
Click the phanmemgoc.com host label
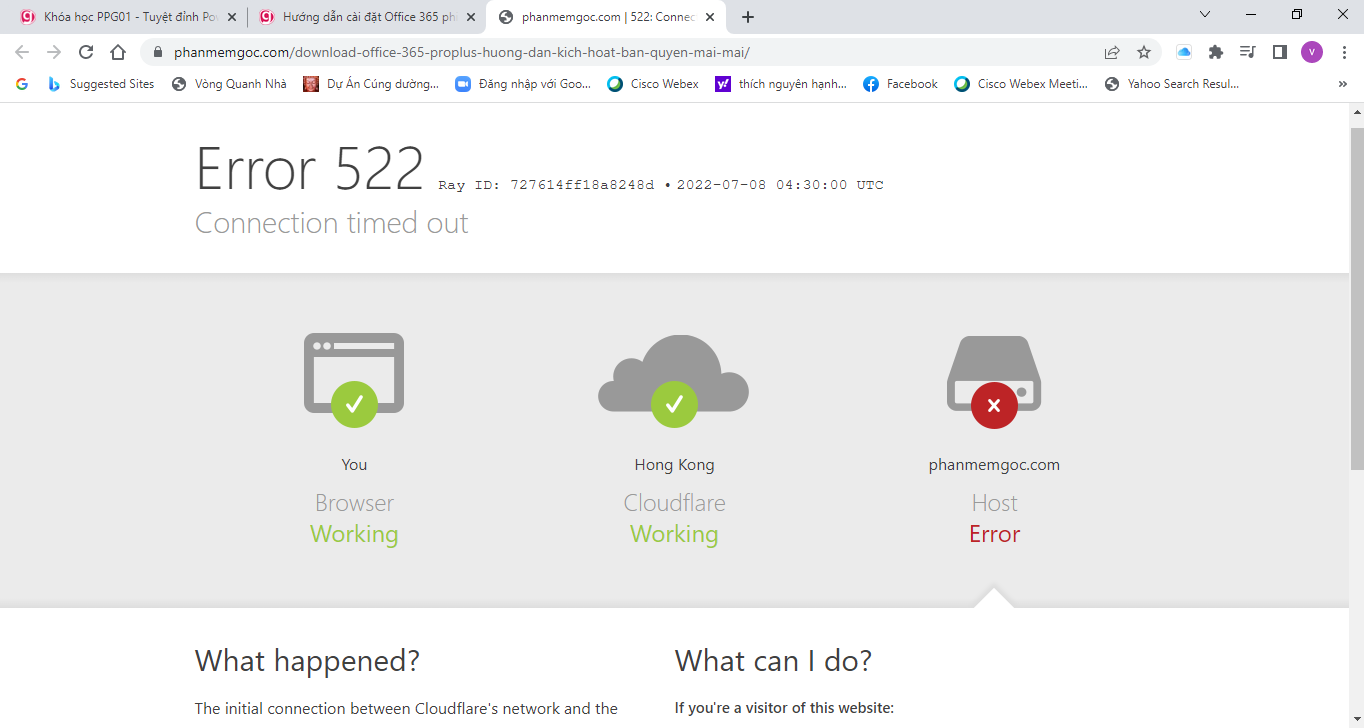pos(994,465)
